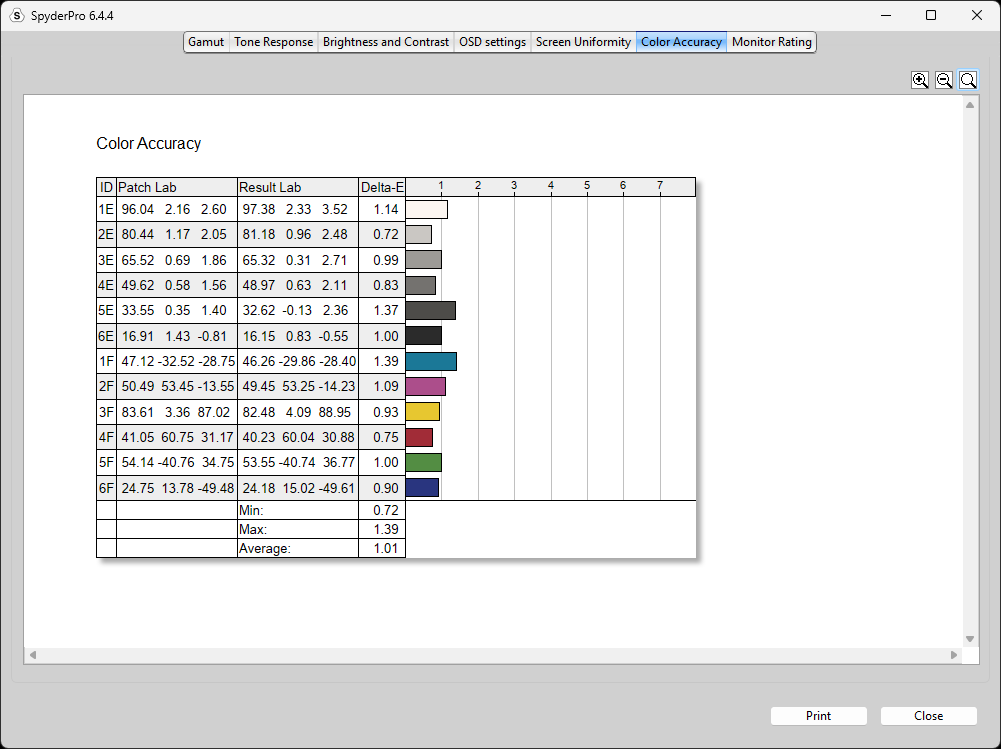The width and height of the screenshot is (1001, 749).
Task: Click the horizontal scrollbar right arrow
Action: tap(954, 654)
